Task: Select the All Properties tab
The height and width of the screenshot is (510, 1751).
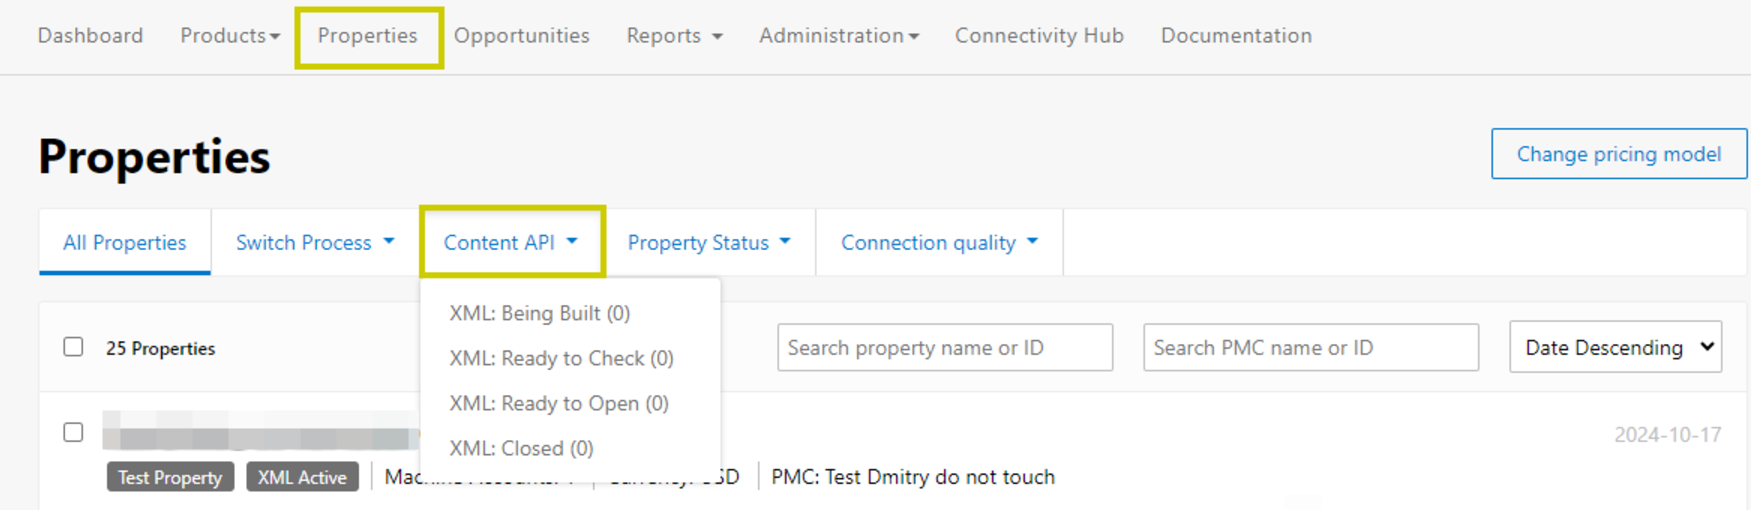Action: [x=125, y=243]
